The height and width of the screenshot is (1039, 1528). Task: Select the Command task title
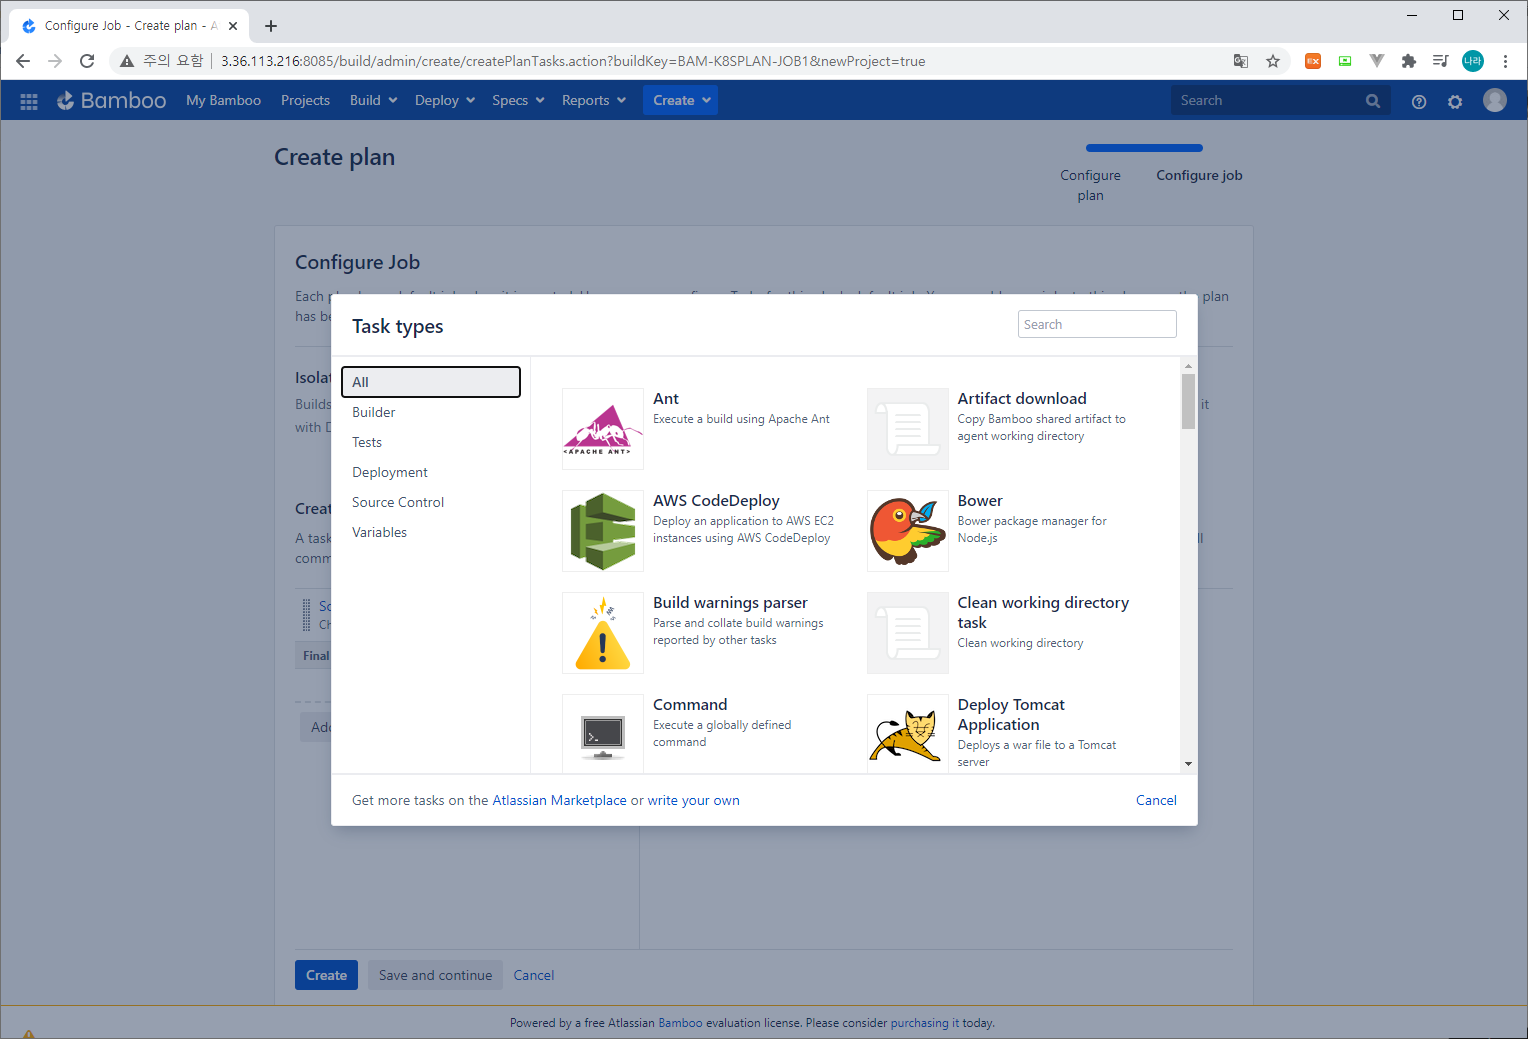click(x=690, y=704)
